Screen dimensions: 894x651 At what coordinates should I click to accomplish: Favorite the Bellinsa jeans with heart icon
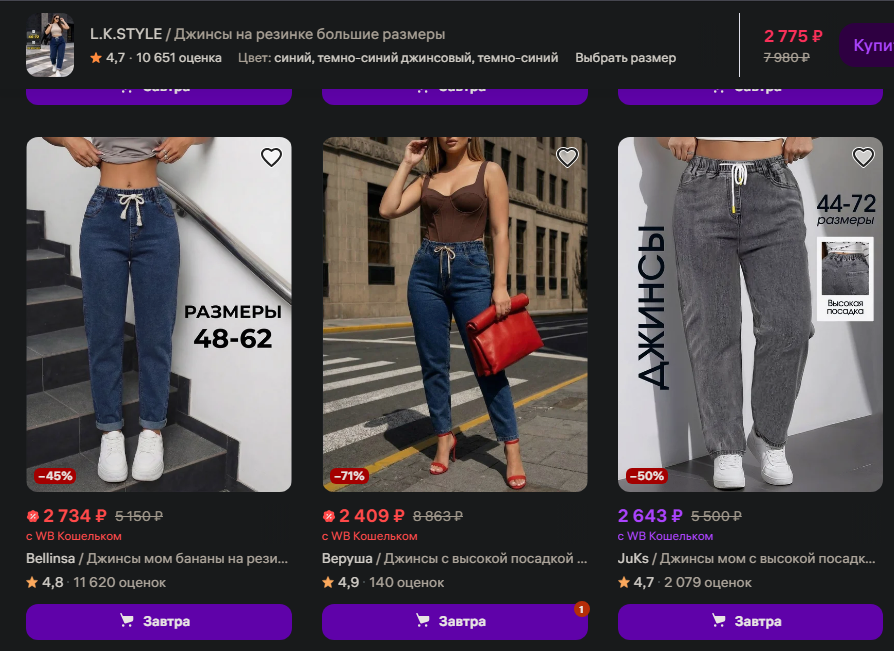(x=271, y=157)
